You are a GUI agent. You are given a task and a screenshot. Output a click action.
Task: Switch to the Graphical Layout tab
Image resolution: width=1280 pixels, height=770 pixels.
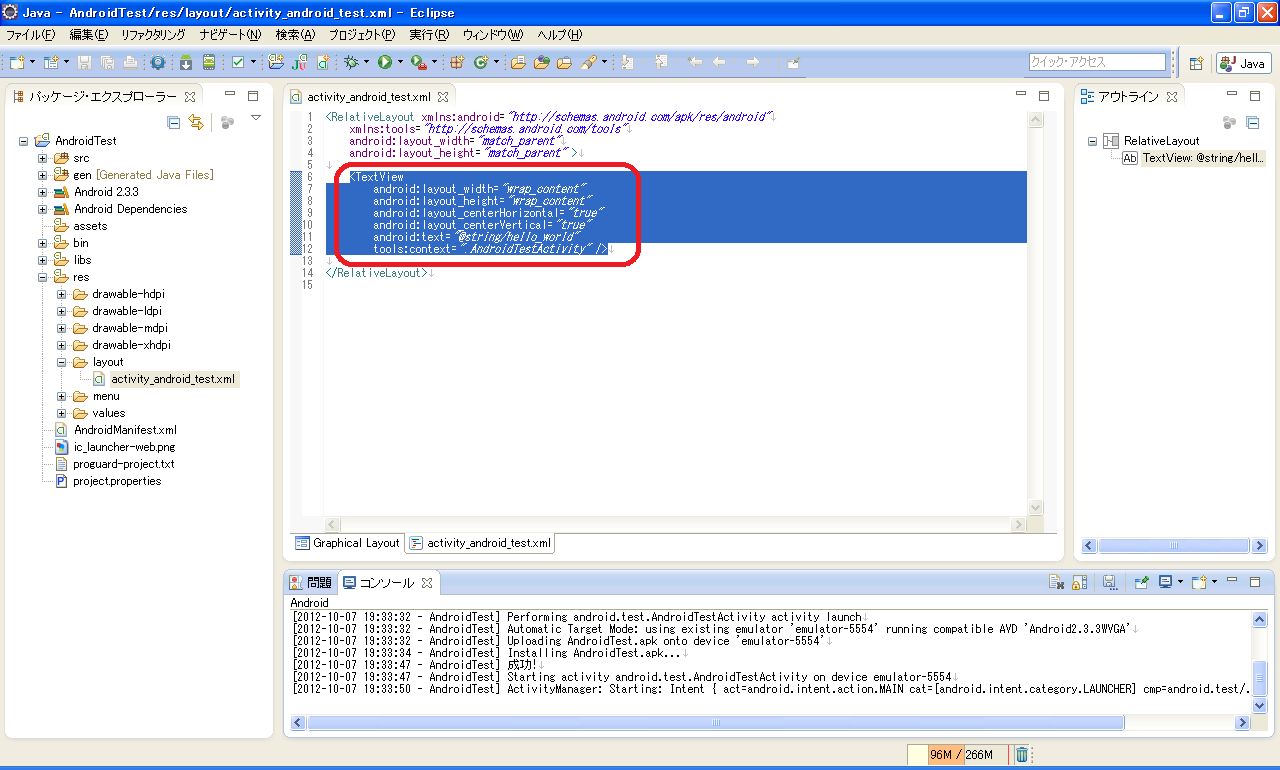click(347, 543)
